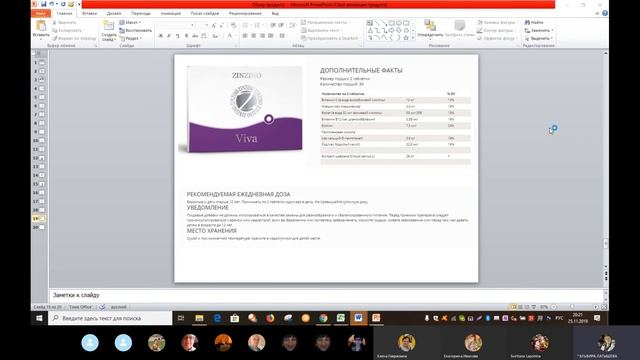Open the Section (Раздел) dropdown

pyautogui.click(x=131, y=38)
